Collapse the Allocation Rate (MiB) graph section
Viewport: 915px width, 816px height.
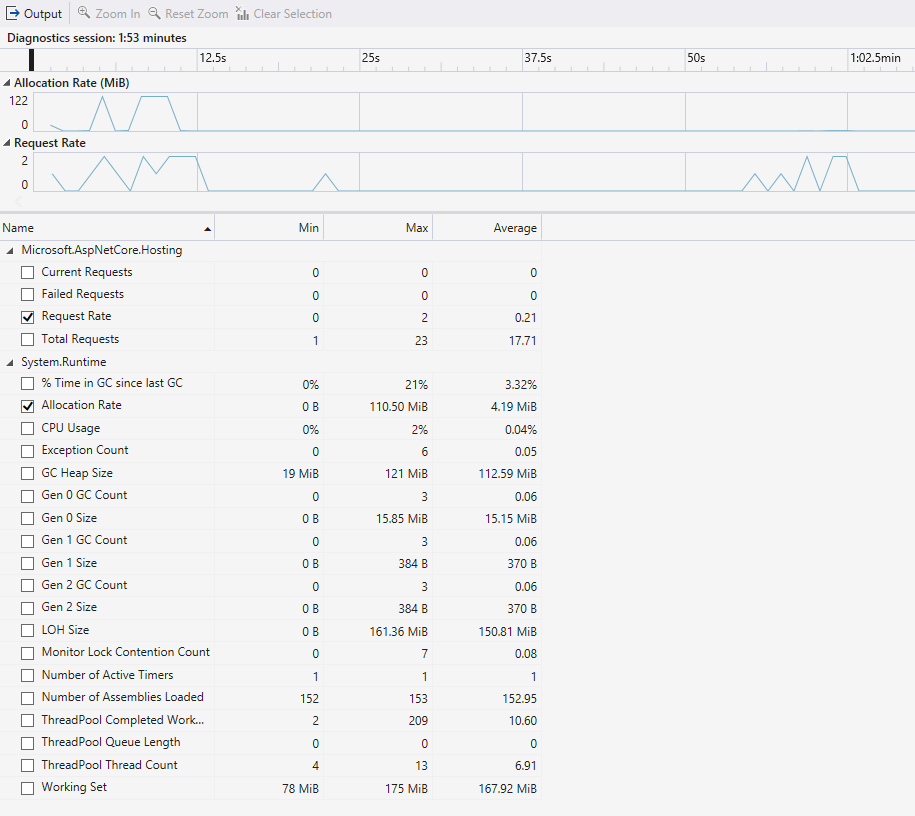tap(8, 83)
